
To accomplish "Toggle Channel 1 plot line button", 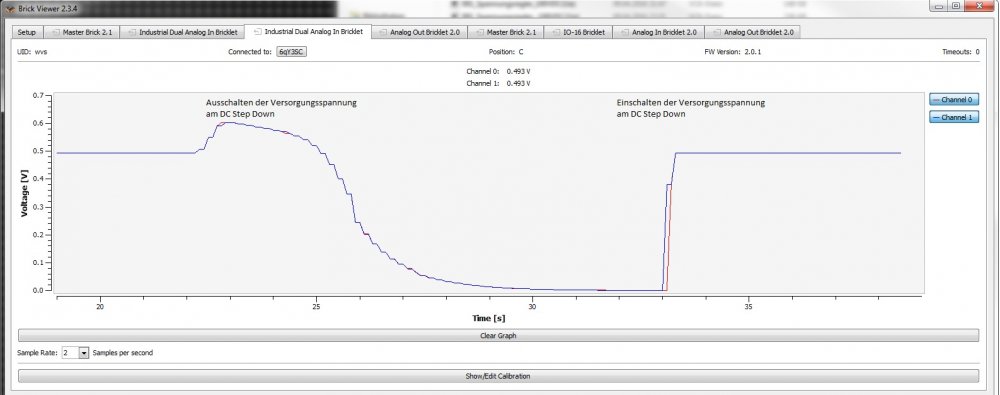I will 953,117.
